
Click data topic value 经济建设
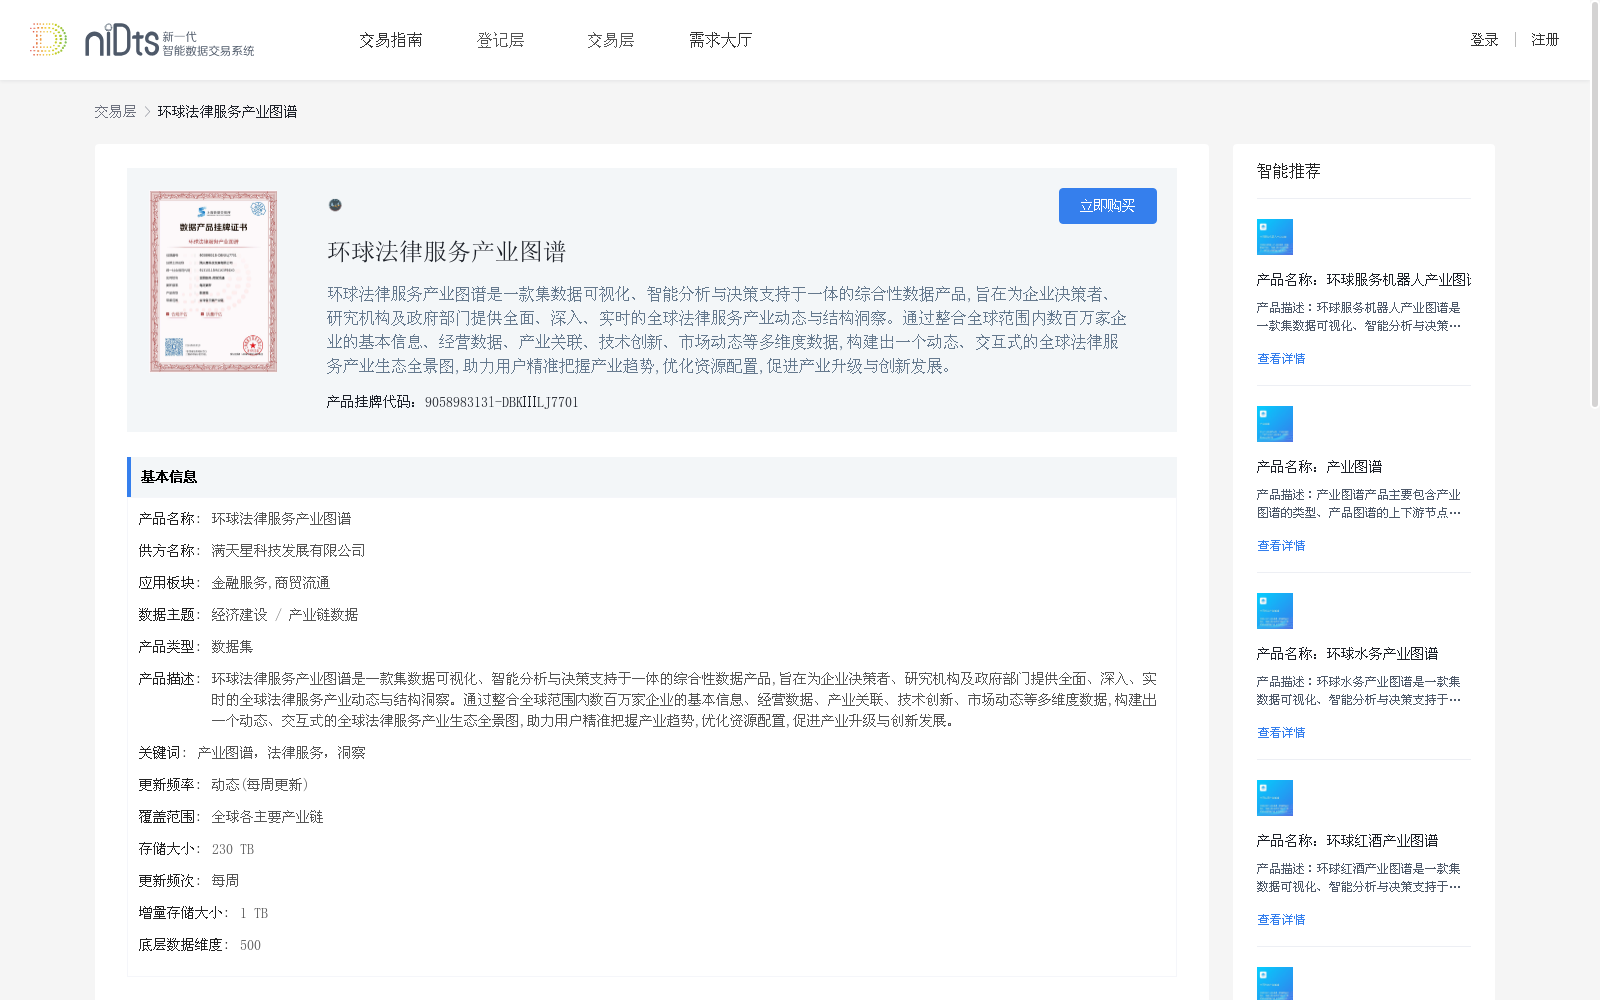point(239,615)
